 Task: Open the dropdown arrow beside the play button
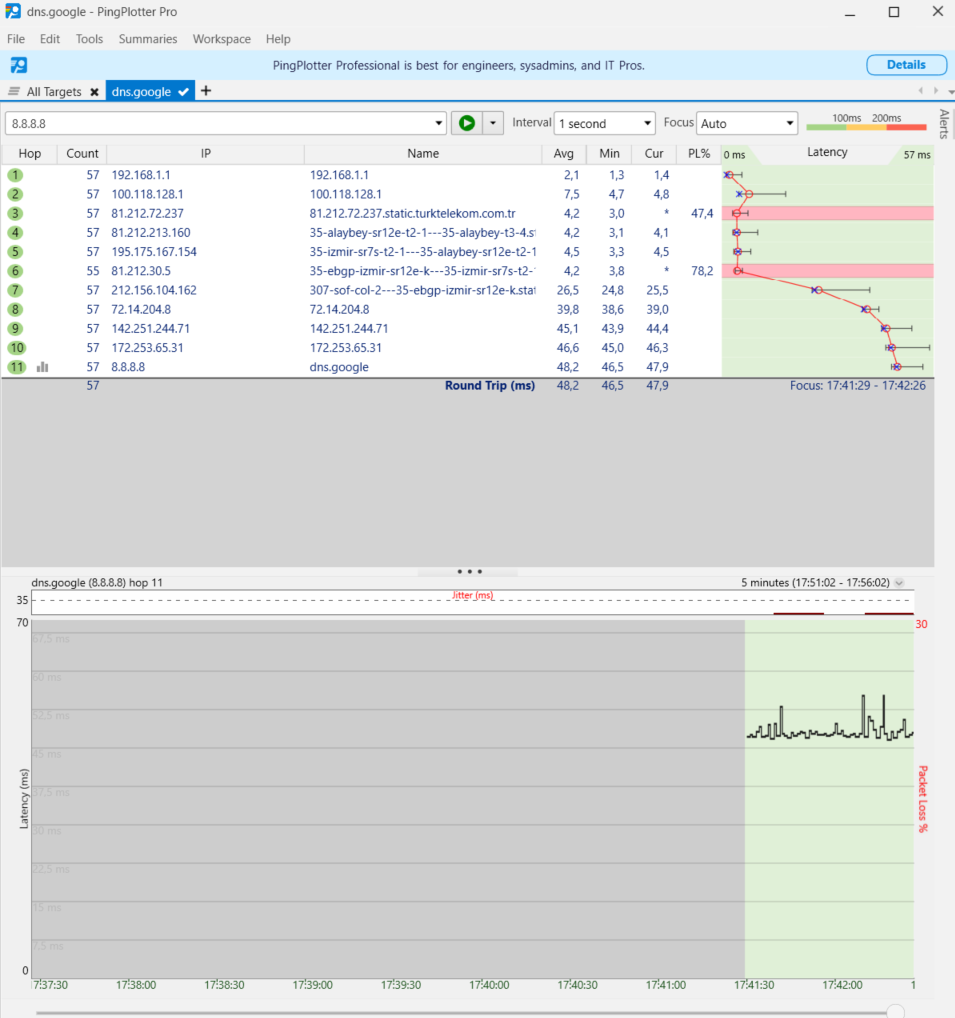[493, 123]
